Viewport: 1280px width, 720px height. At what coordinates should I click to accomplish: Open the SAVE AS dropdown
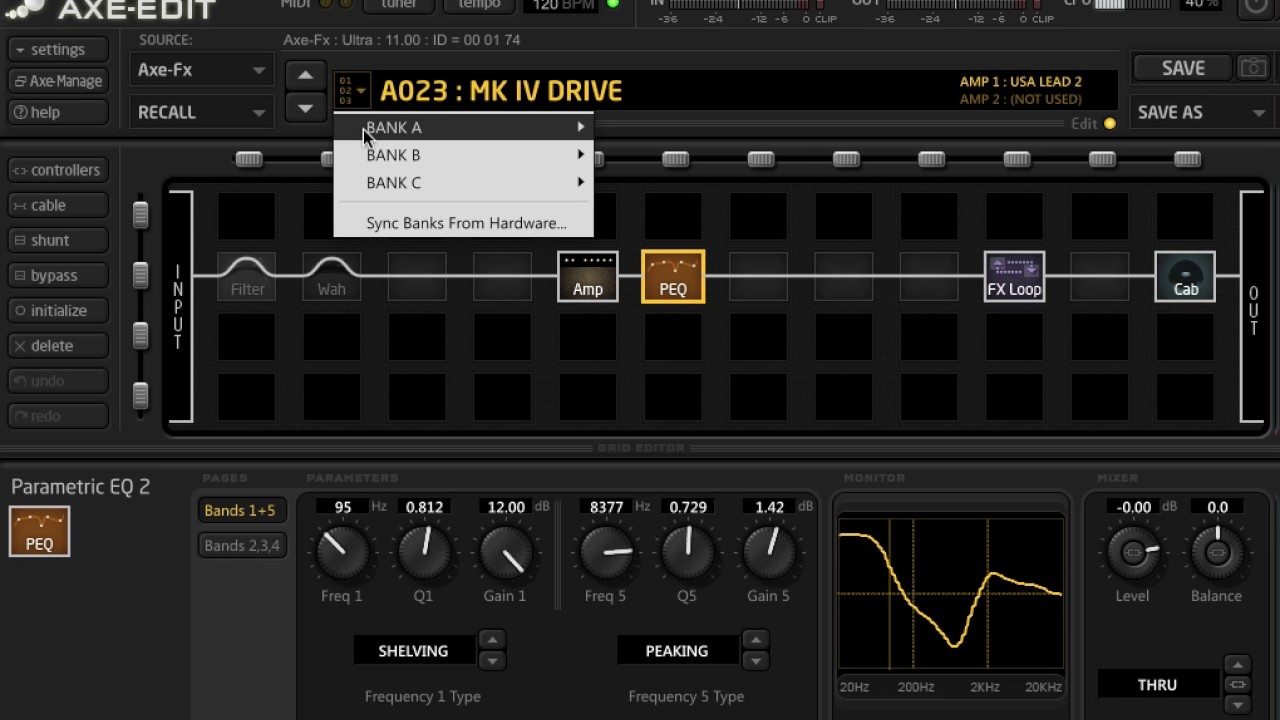tap(1201, 112)
